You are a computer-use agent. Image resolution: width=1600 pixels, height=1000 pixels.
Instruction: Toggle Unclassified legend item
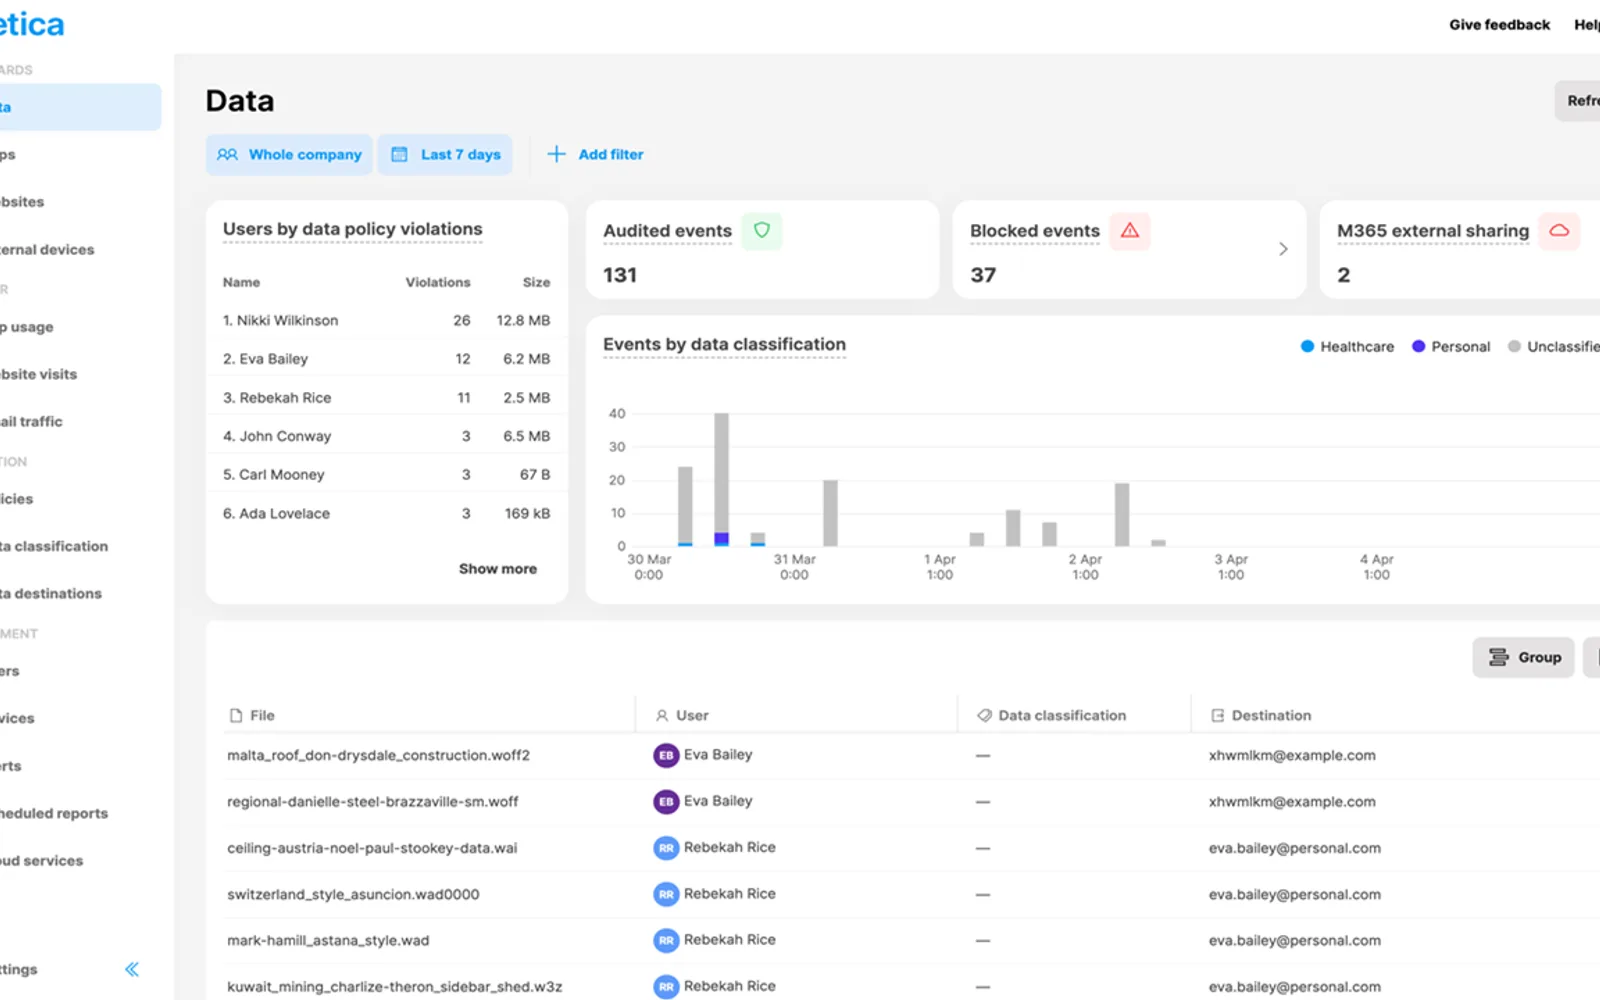(1554, 347)
